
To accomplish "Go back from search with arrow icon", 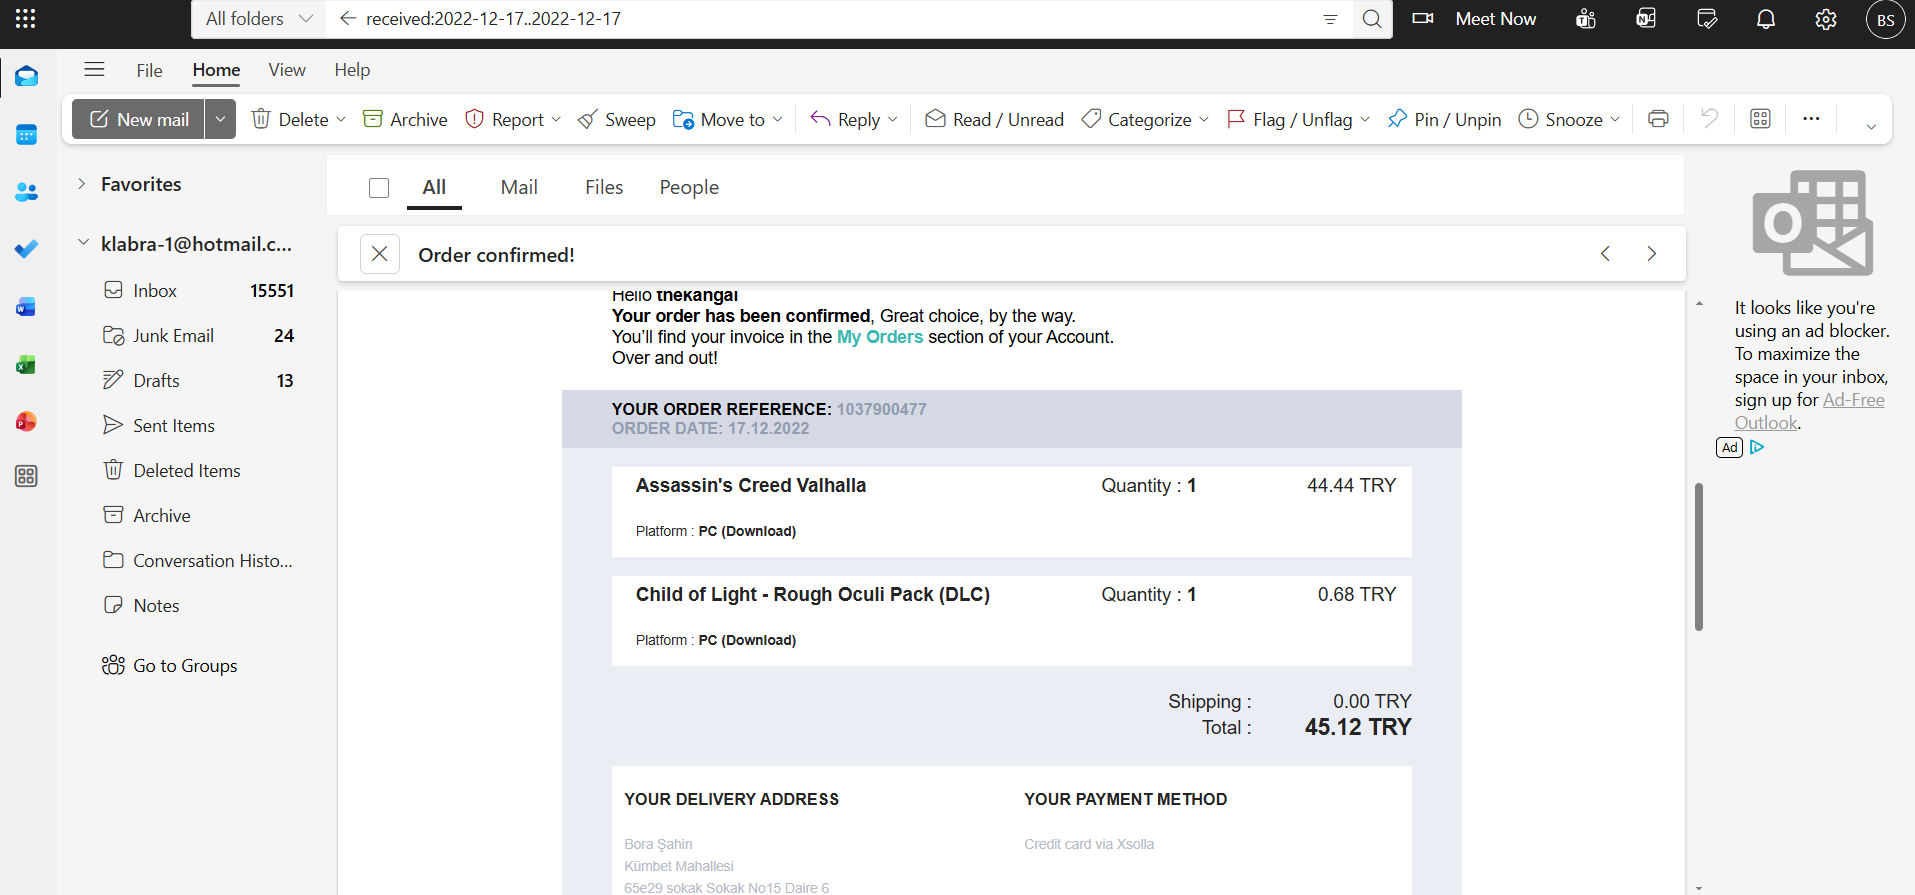I will coord(348,19).
